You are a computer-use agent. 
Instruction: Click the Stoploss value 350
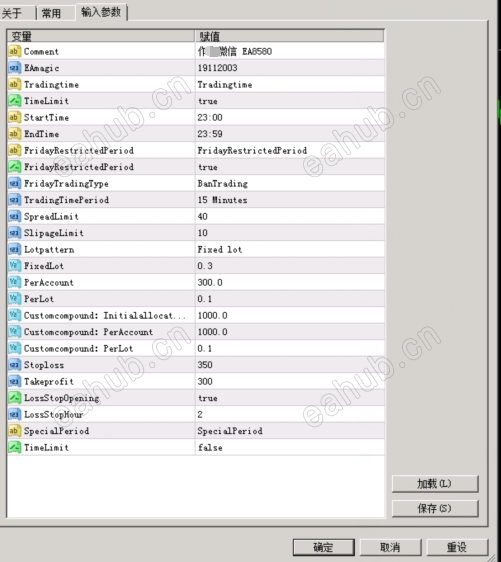click(x=205, y=365)
